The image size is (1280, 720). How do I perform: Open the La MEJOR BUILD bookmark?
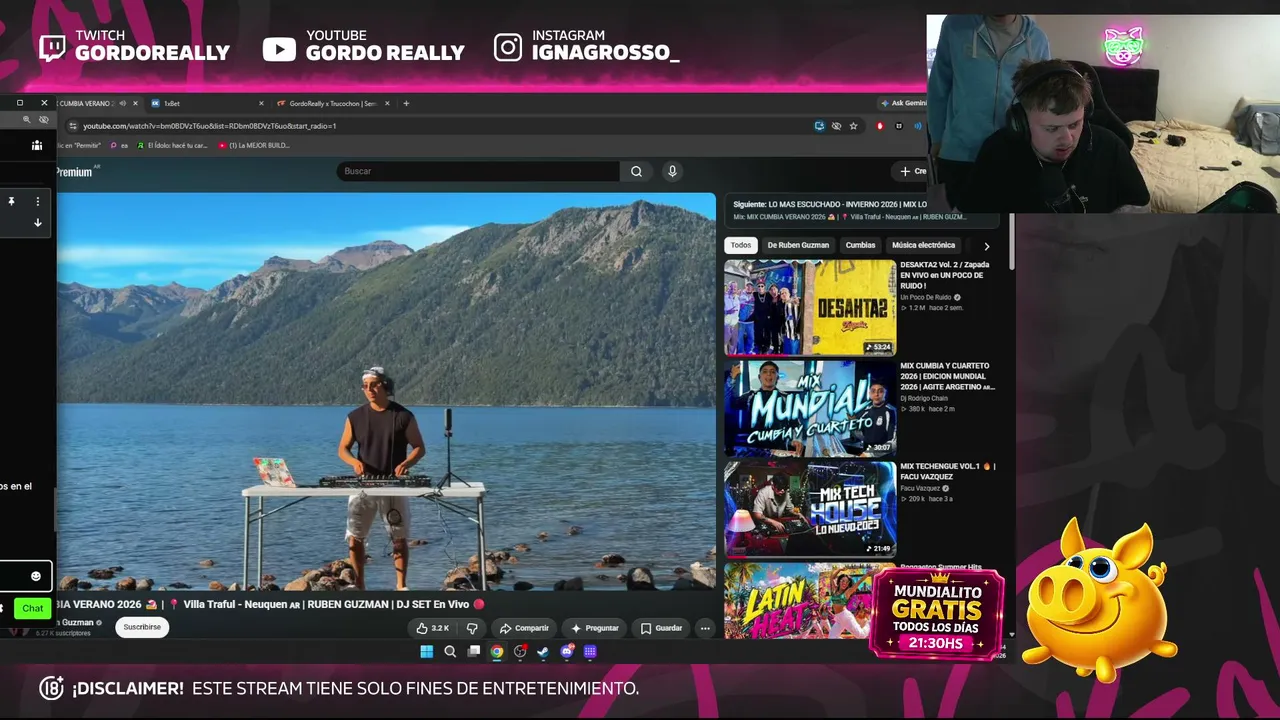point(254,145)
